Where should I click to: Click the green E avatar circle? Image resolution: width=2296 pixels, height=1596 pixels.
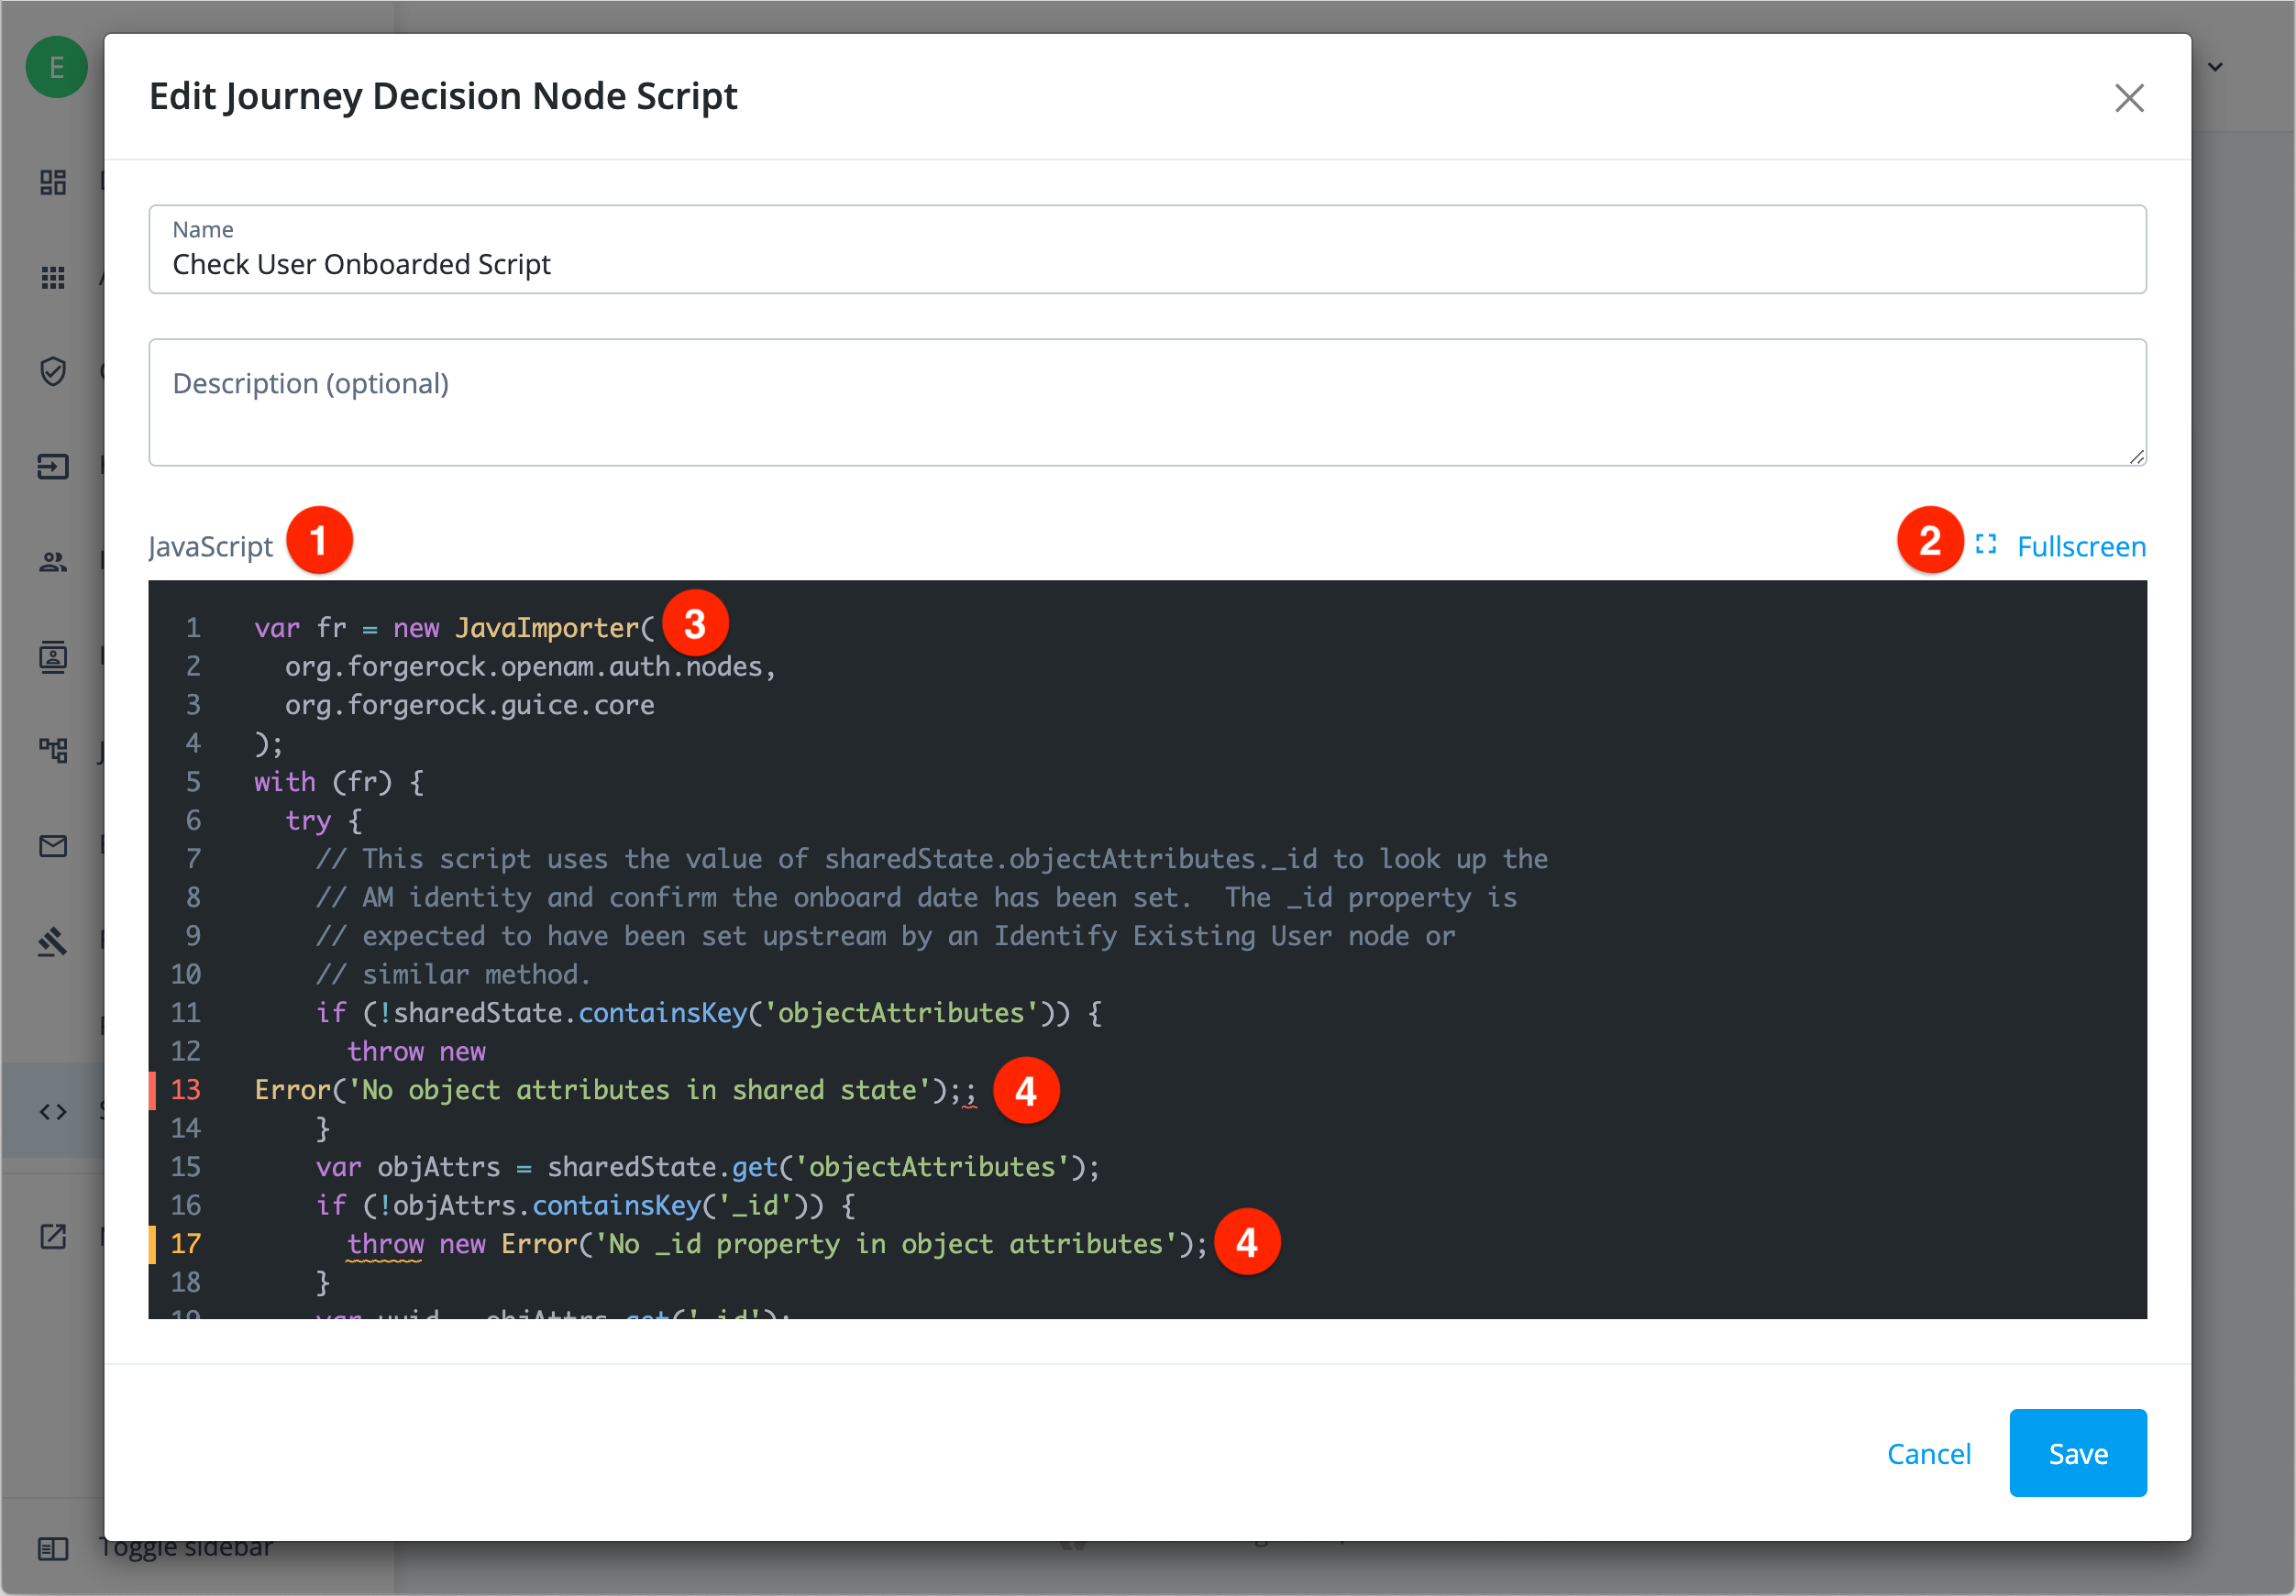point(56,67)
